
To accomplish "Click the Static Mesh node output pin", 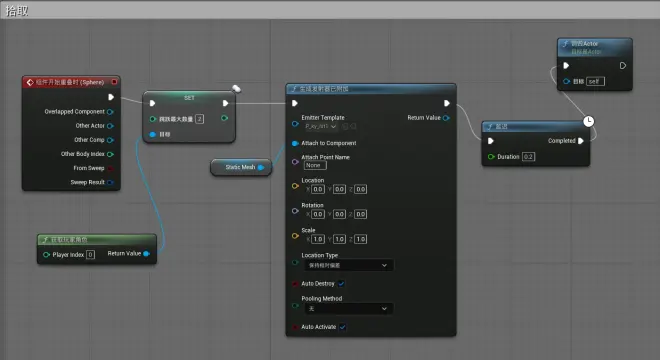I will pyautogui.click(x=261, y=168).
